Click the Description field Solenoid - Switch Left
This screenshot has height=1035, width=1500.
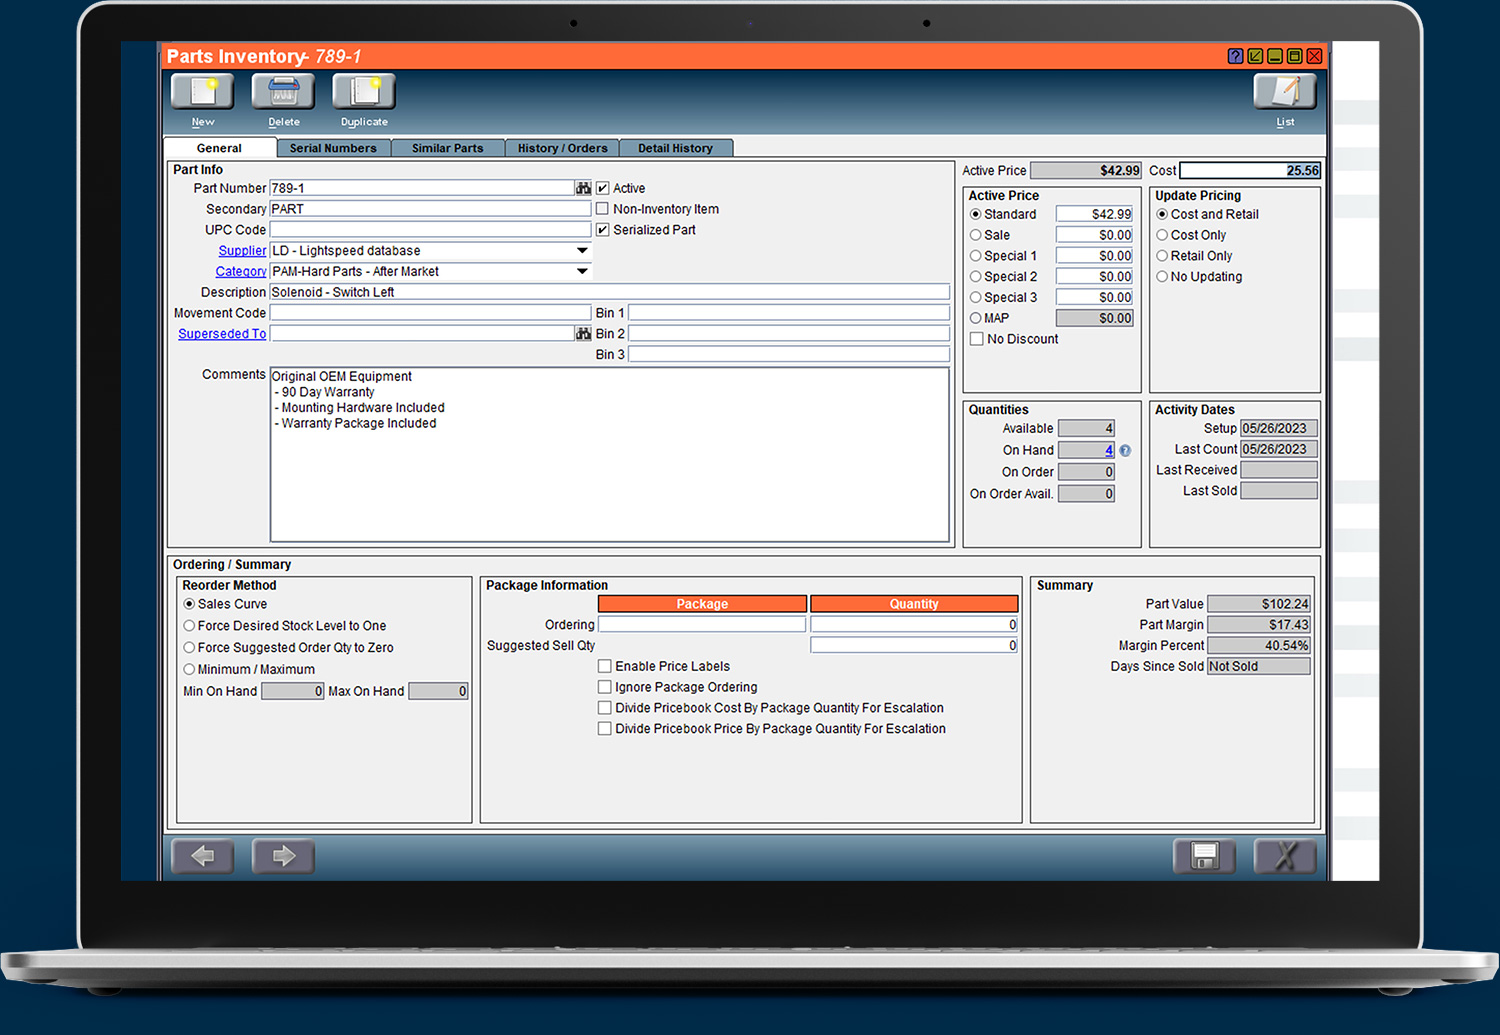pos(610,292)
